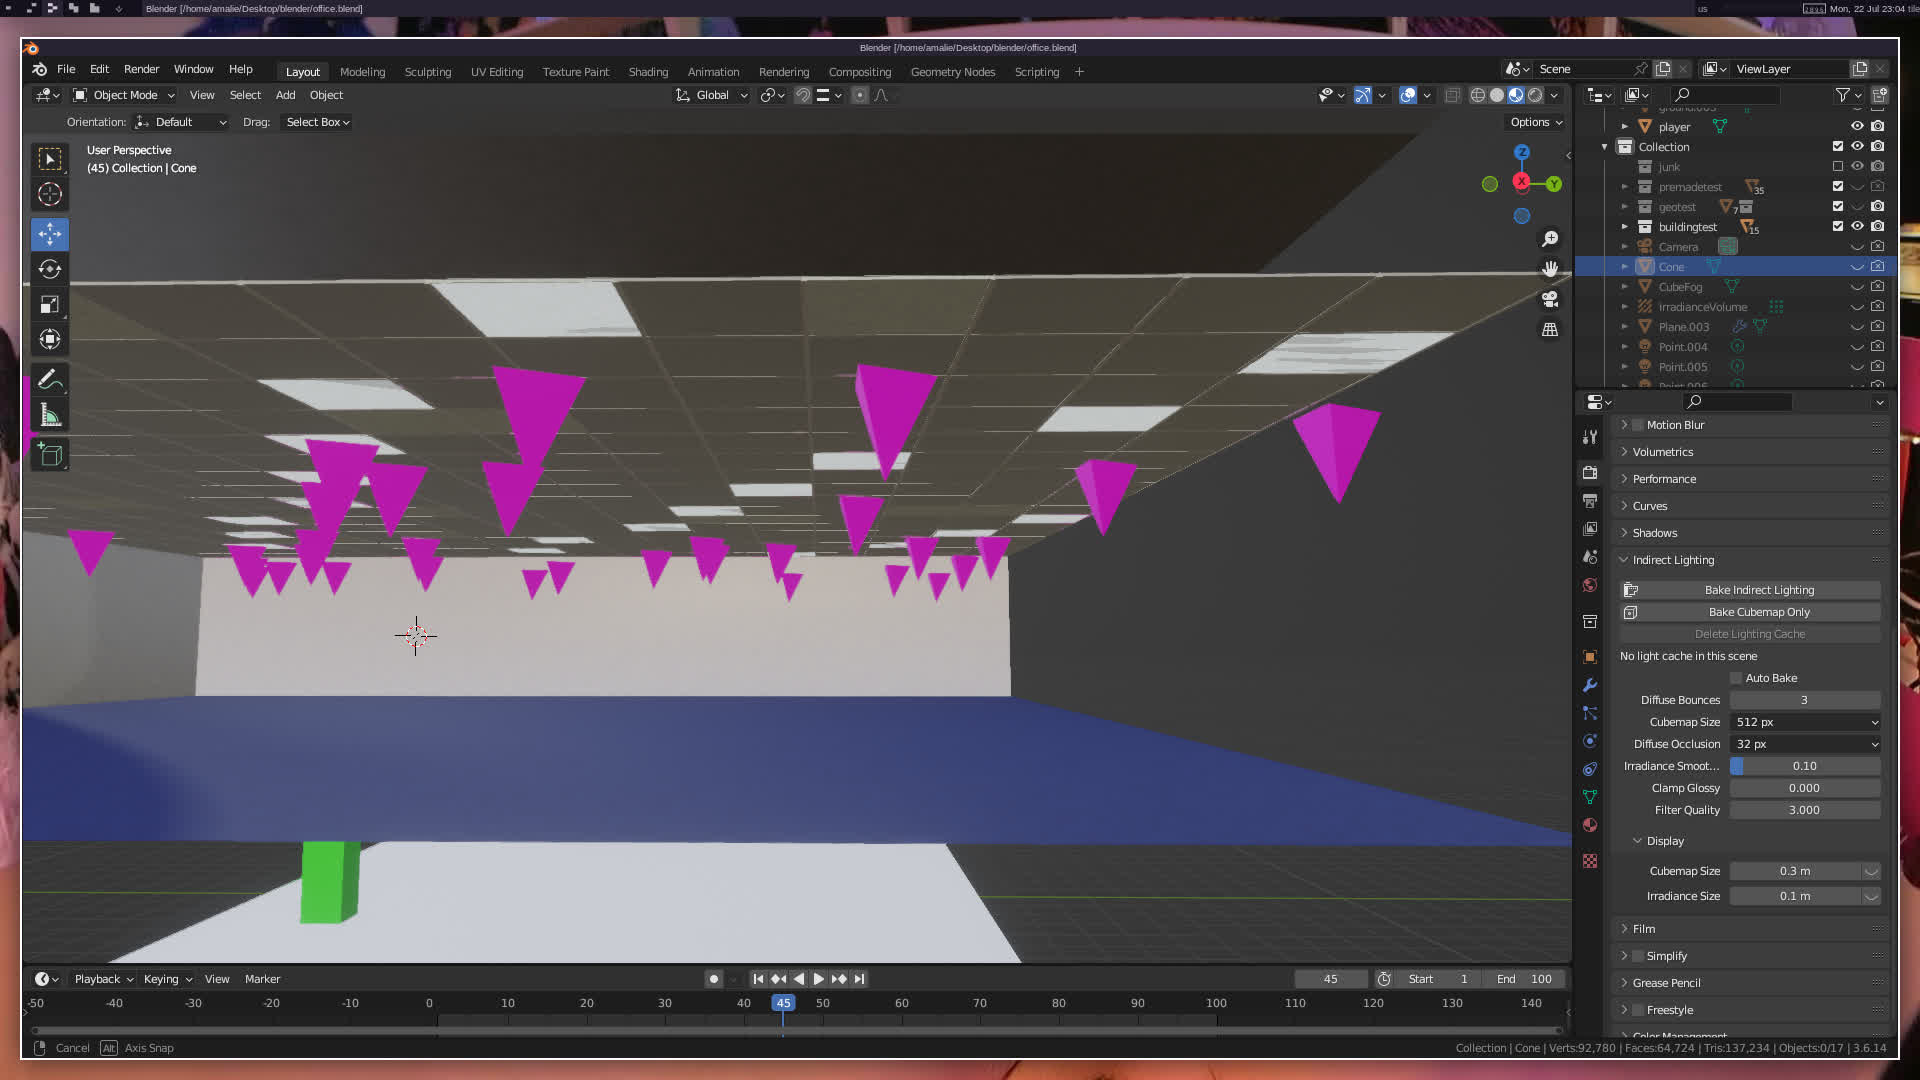Hide the buildingtest collection with eye icon
The image size is (1920, 1080).
pyautogui.click(x=1857, y=226)
